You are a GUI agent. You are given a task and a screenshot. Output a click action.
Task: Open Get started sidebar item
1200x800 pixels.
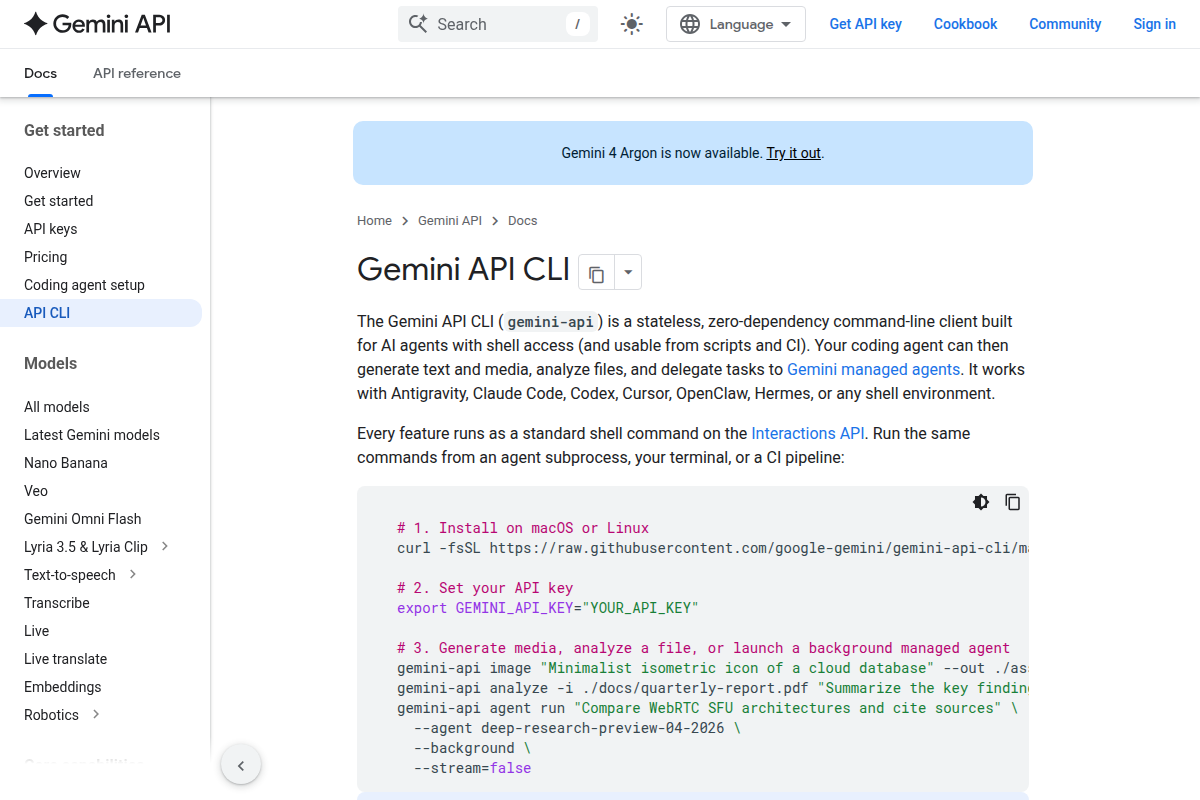pos(58,201)
